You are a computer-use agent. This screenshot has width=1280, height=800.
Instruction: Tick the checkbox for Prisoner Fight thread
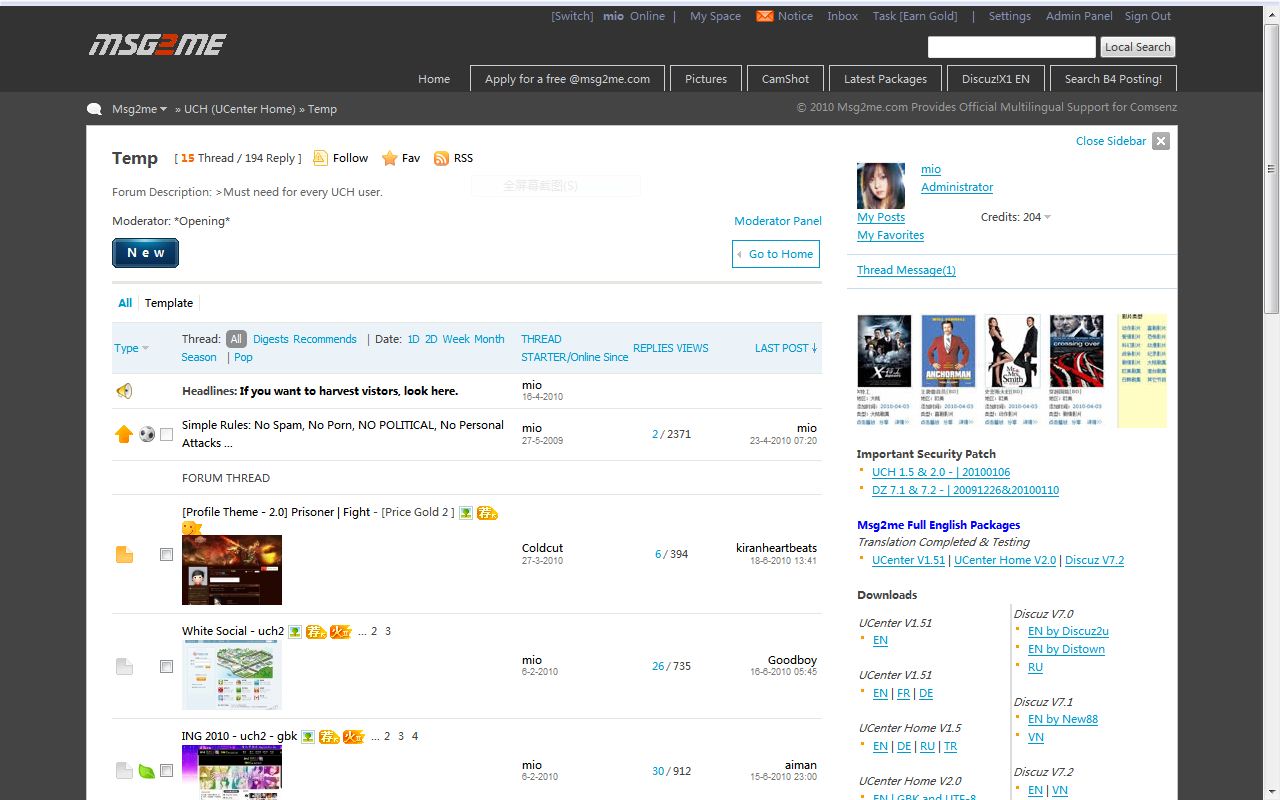pyautogui.click(x=167, y=554)
